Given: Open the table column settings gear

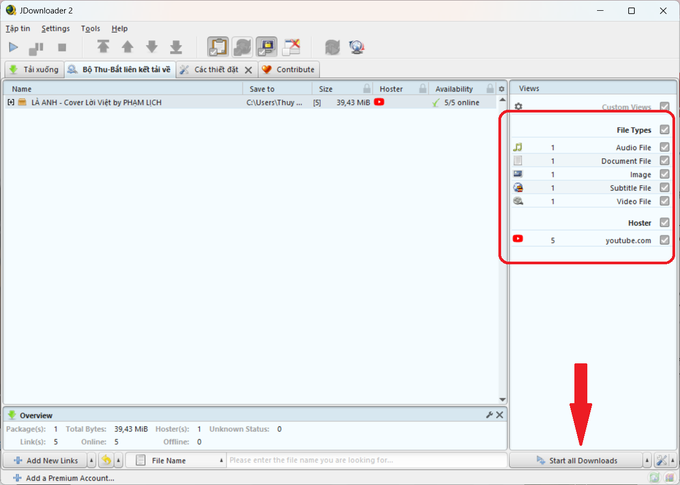Looking at the screenshot, I should (x=501, y=89).
